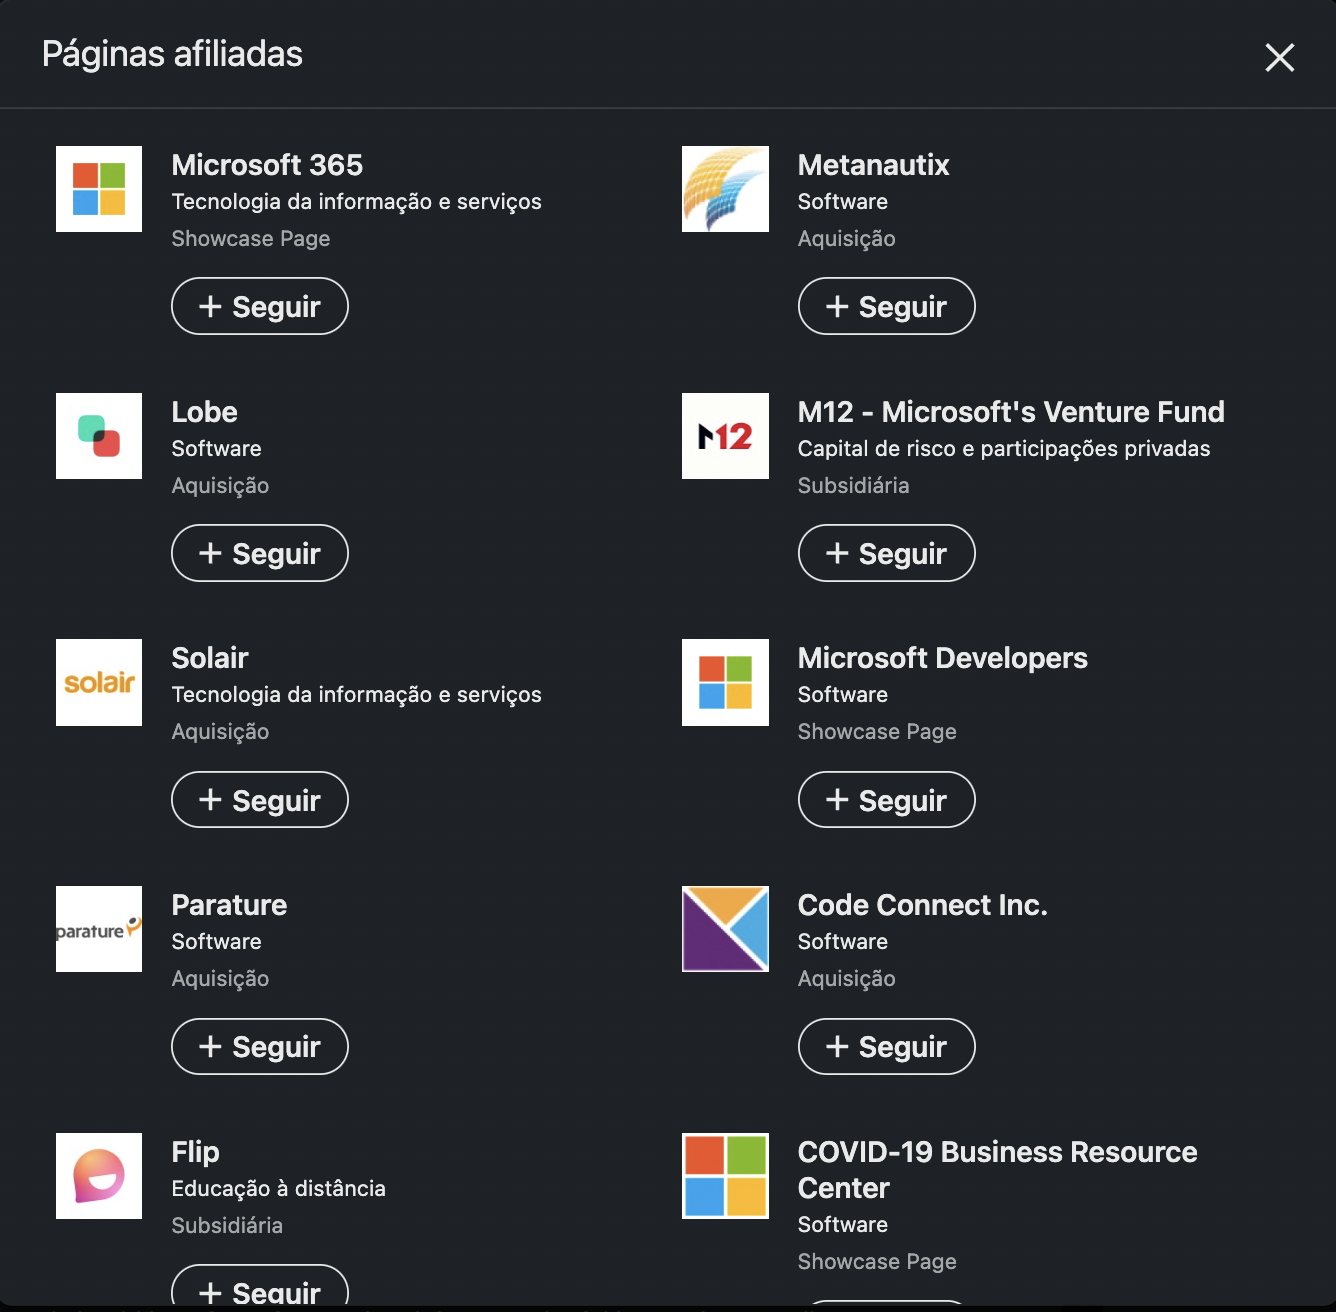Viewport: 1336px width, 1312px height.
Task: Select the Microsoft Developers logo
Action: (725, 682)
